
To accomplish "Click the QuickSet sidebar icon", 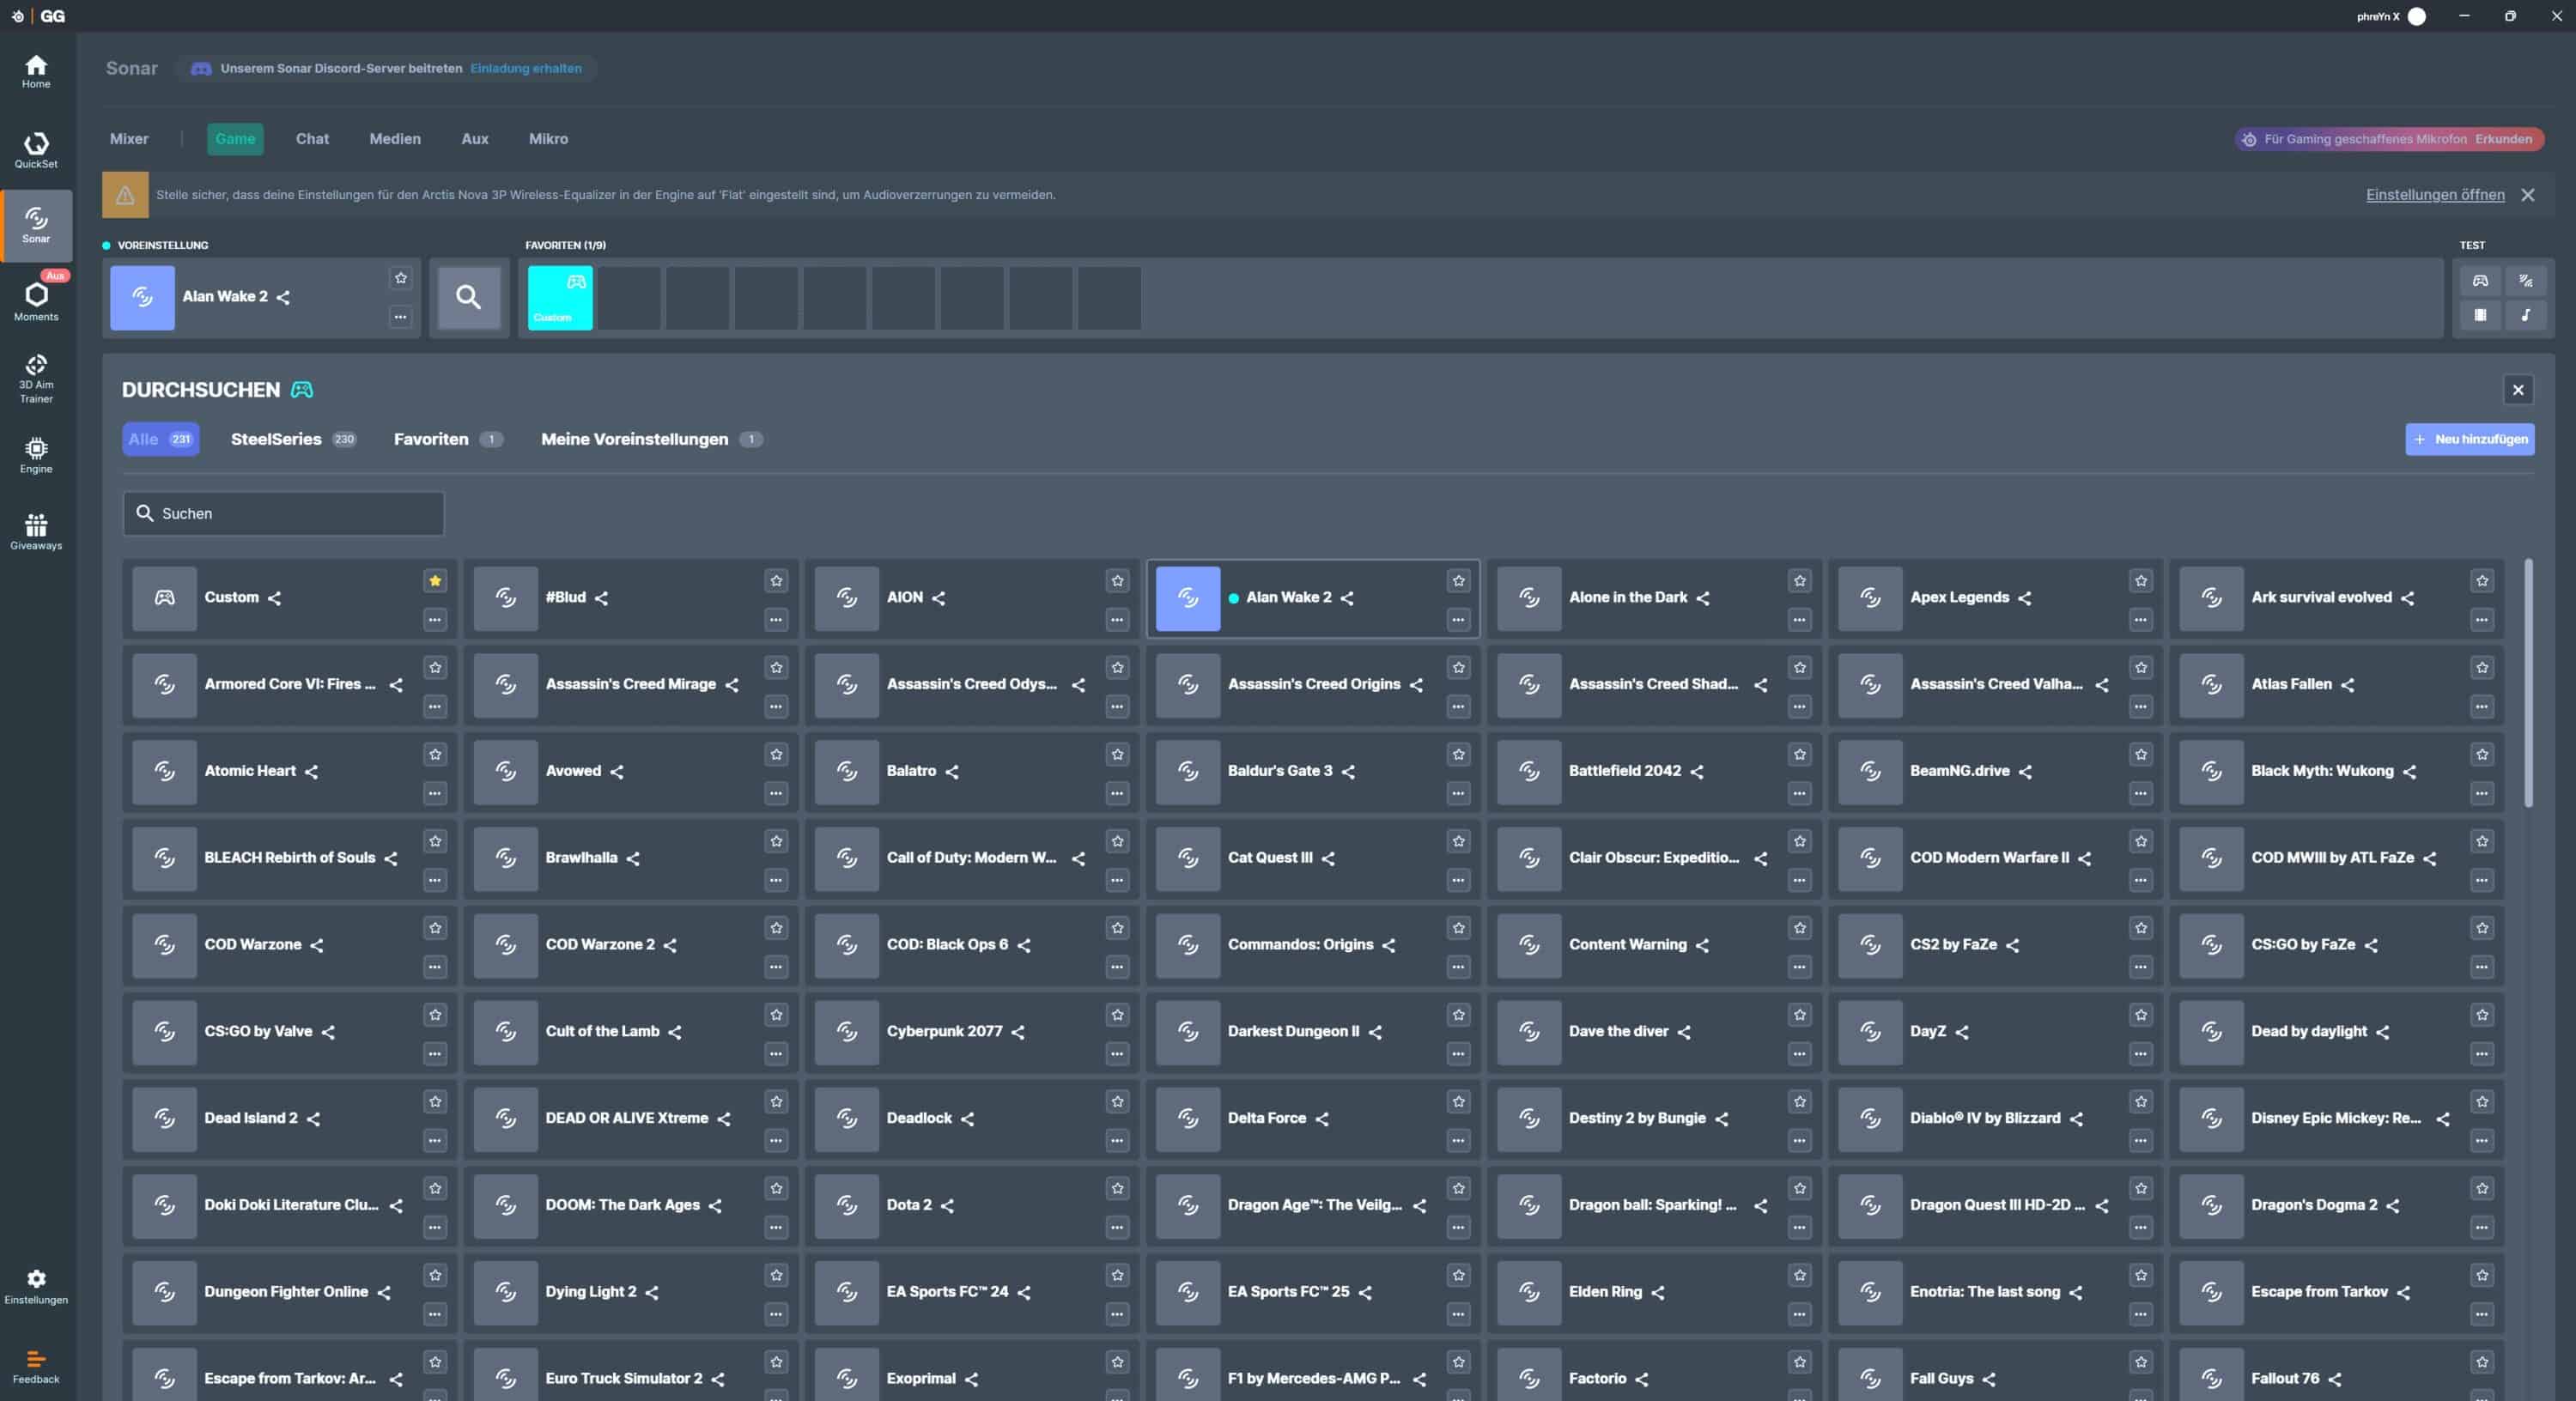I will pos(36,149).
